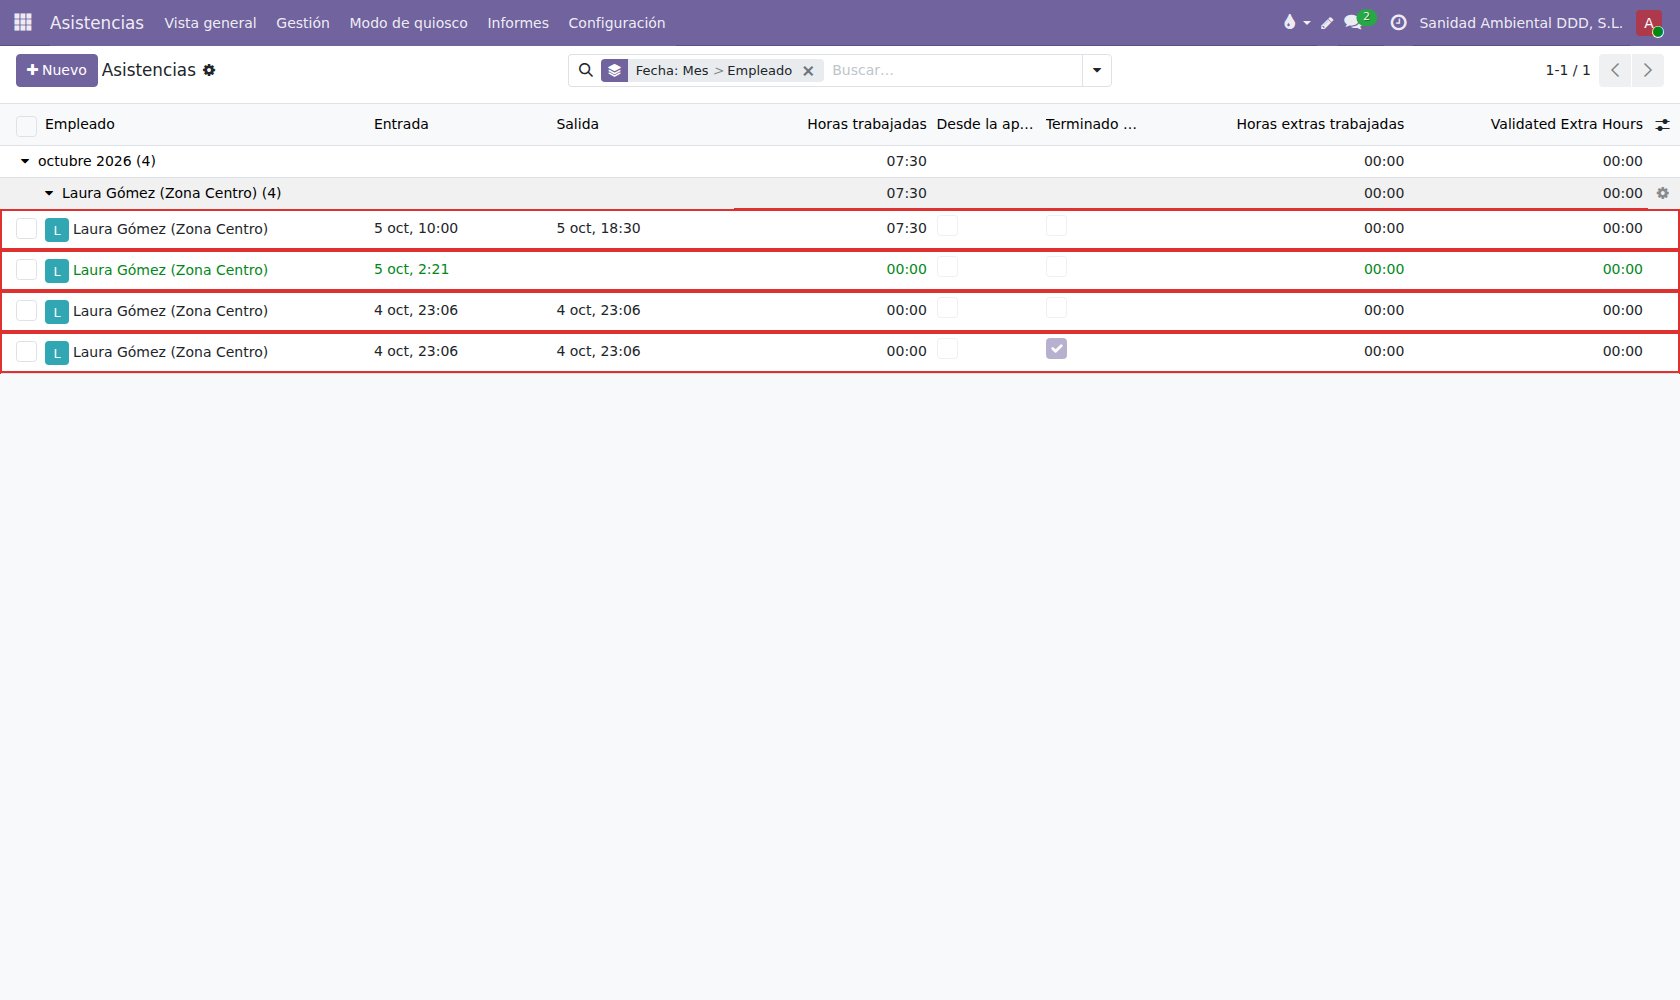This screenshot has height=1000, width=1680.
Task: Remove the Fecha: Mes > Empleado facet
Action: pyautogui.click(x=808, y=71)
